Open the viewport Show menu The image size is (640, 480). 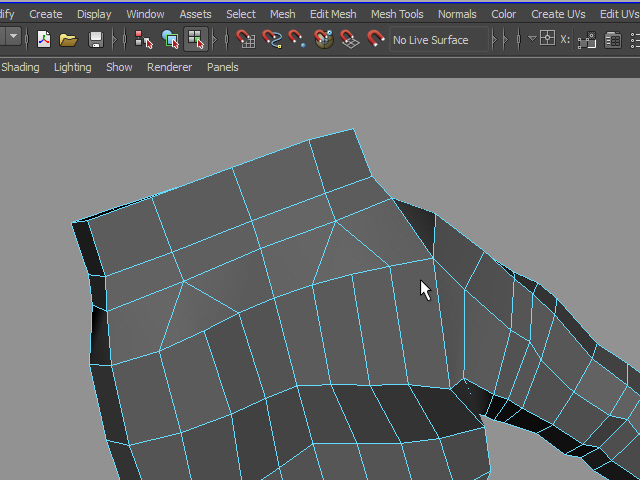(119, 67)
